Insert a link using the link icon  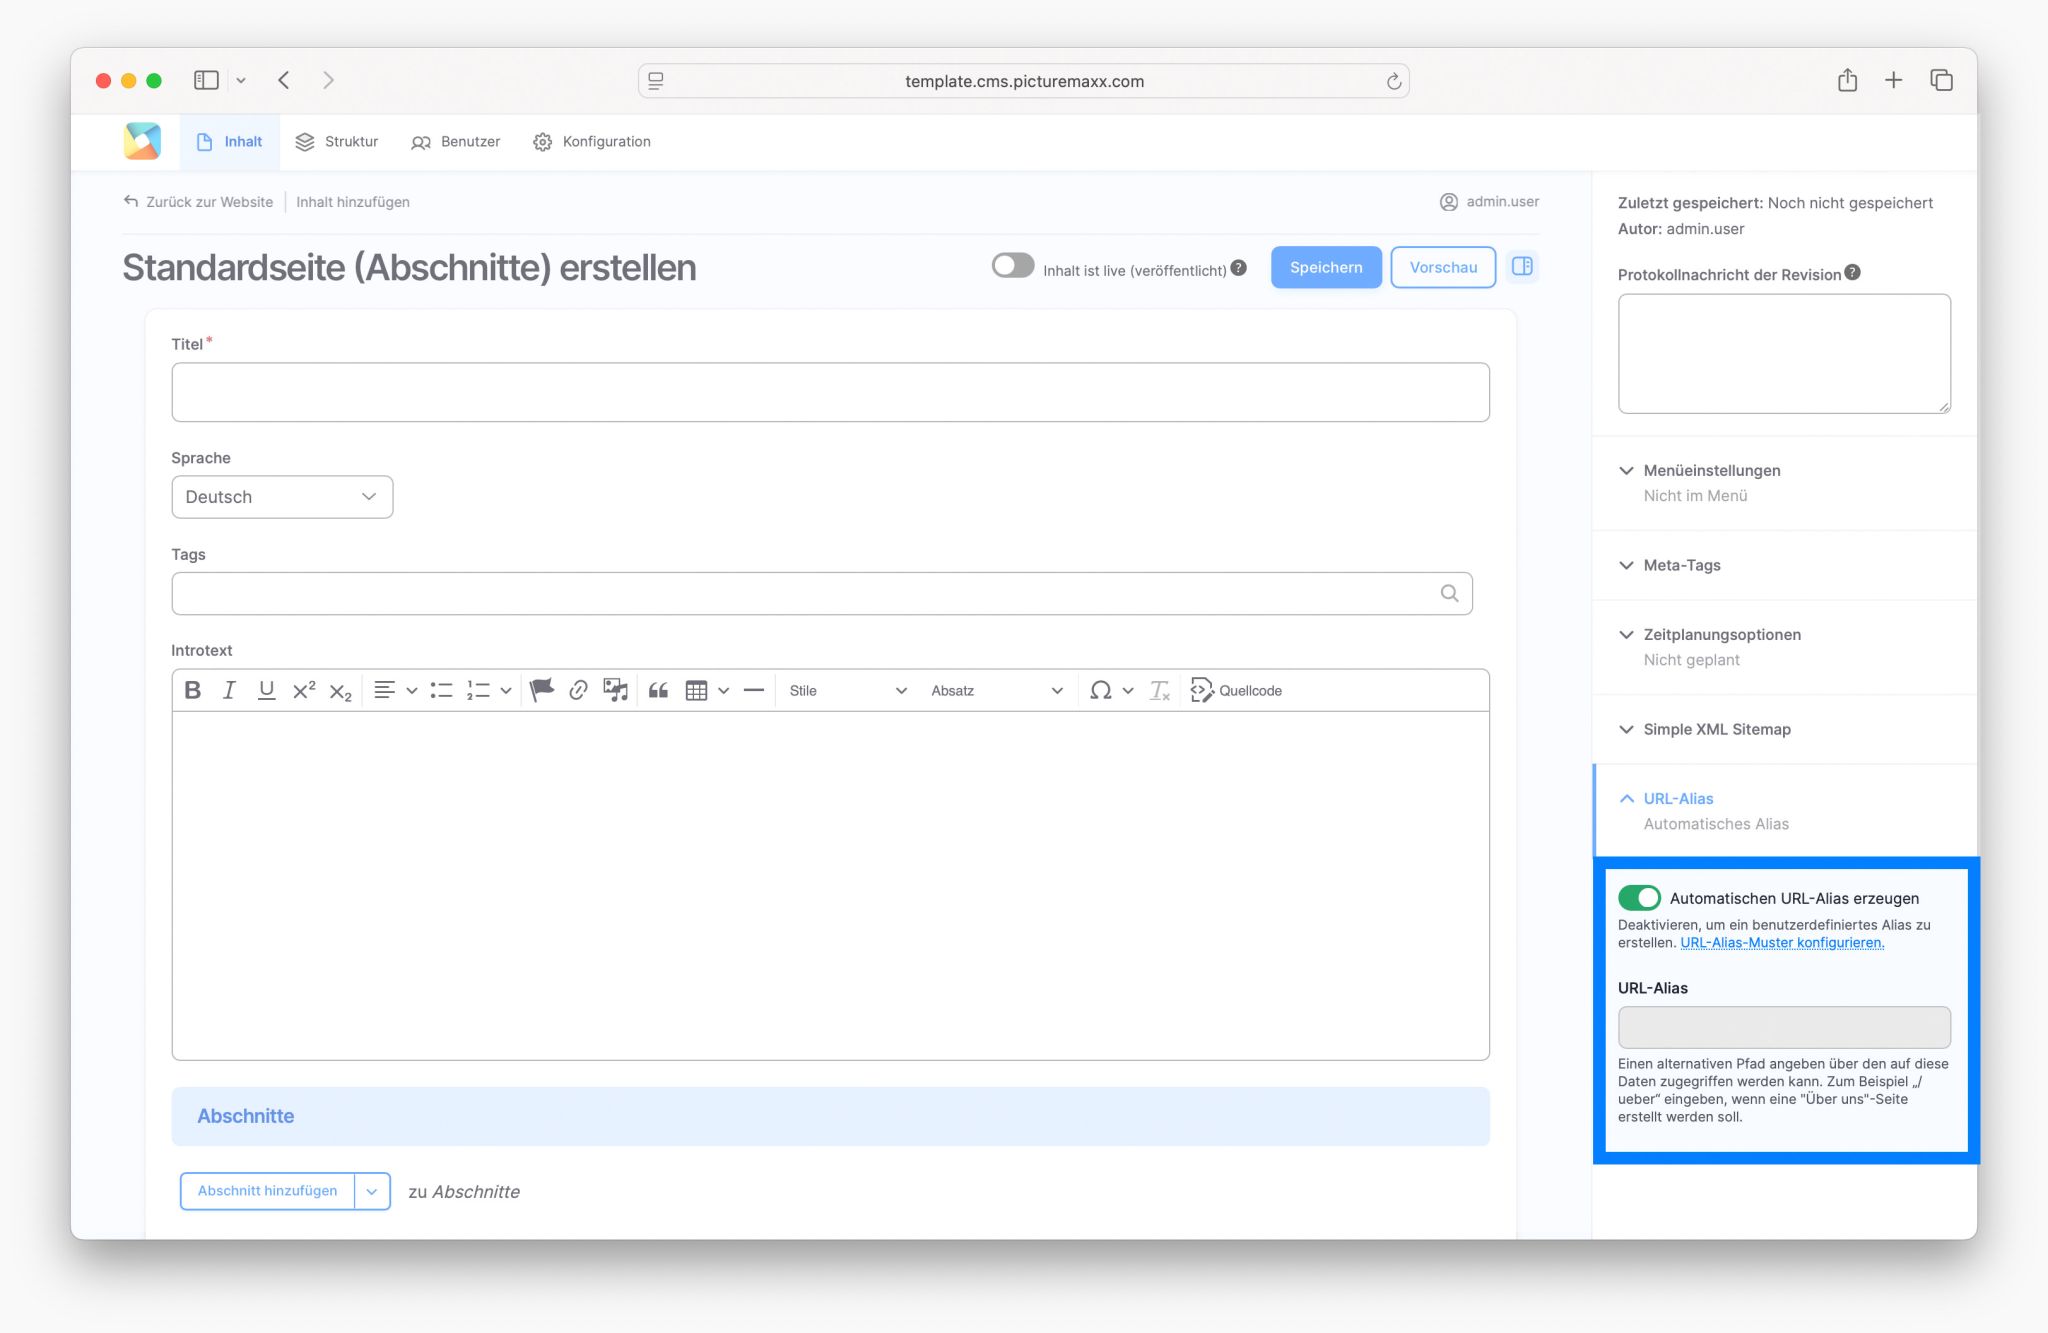point(578,690)
